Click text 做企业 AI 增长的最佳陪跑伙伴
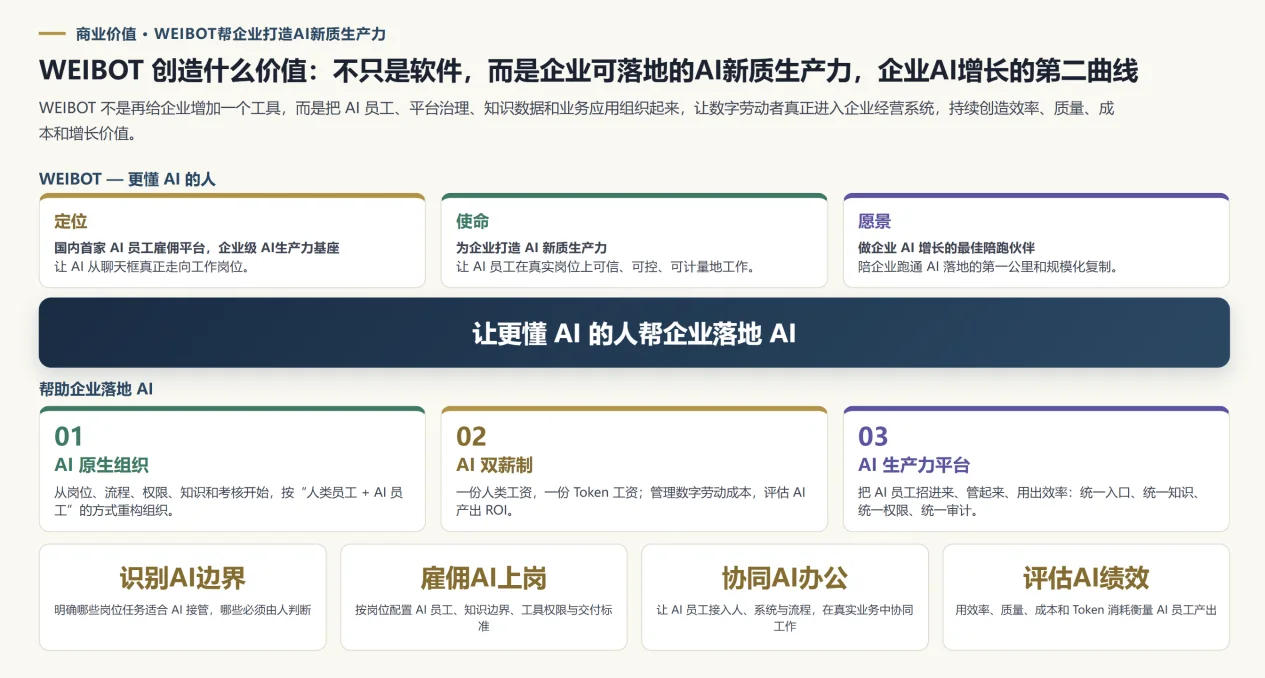 pos(946,247)
